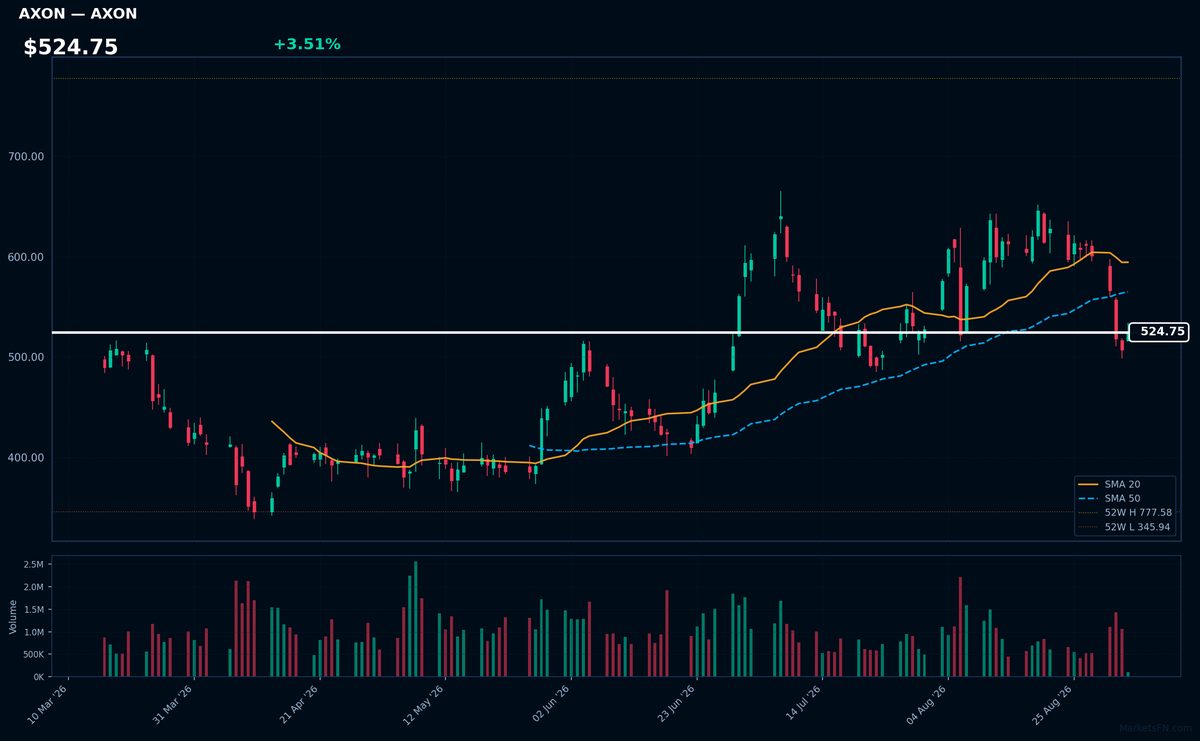
Task: Click the 52W L 345.94 legend entry
Action: tap(1124, 526)
